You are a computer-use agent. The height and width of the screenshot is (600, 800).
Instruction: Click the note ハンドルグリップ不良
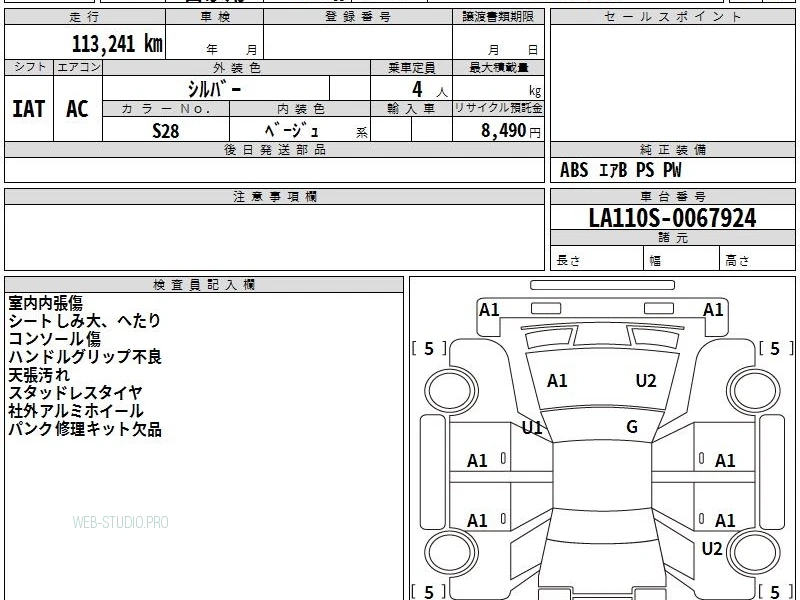pos(85,357)
